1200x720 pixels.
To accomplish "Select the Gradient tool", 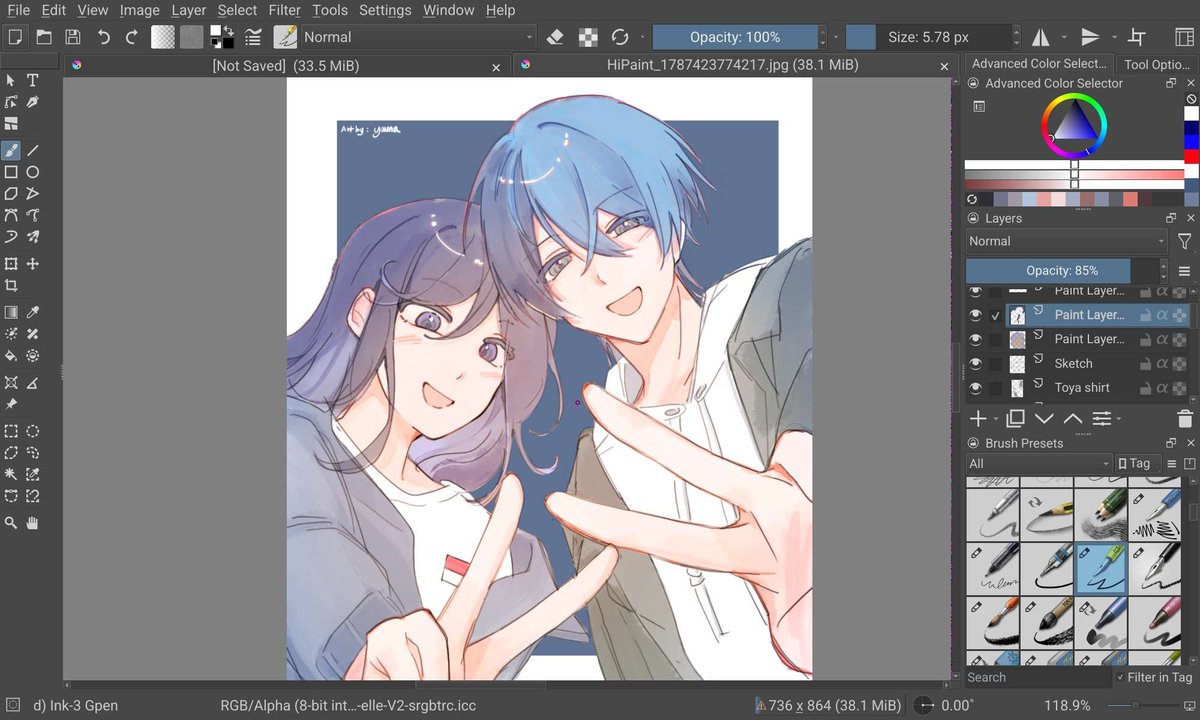I will point(11,312).
